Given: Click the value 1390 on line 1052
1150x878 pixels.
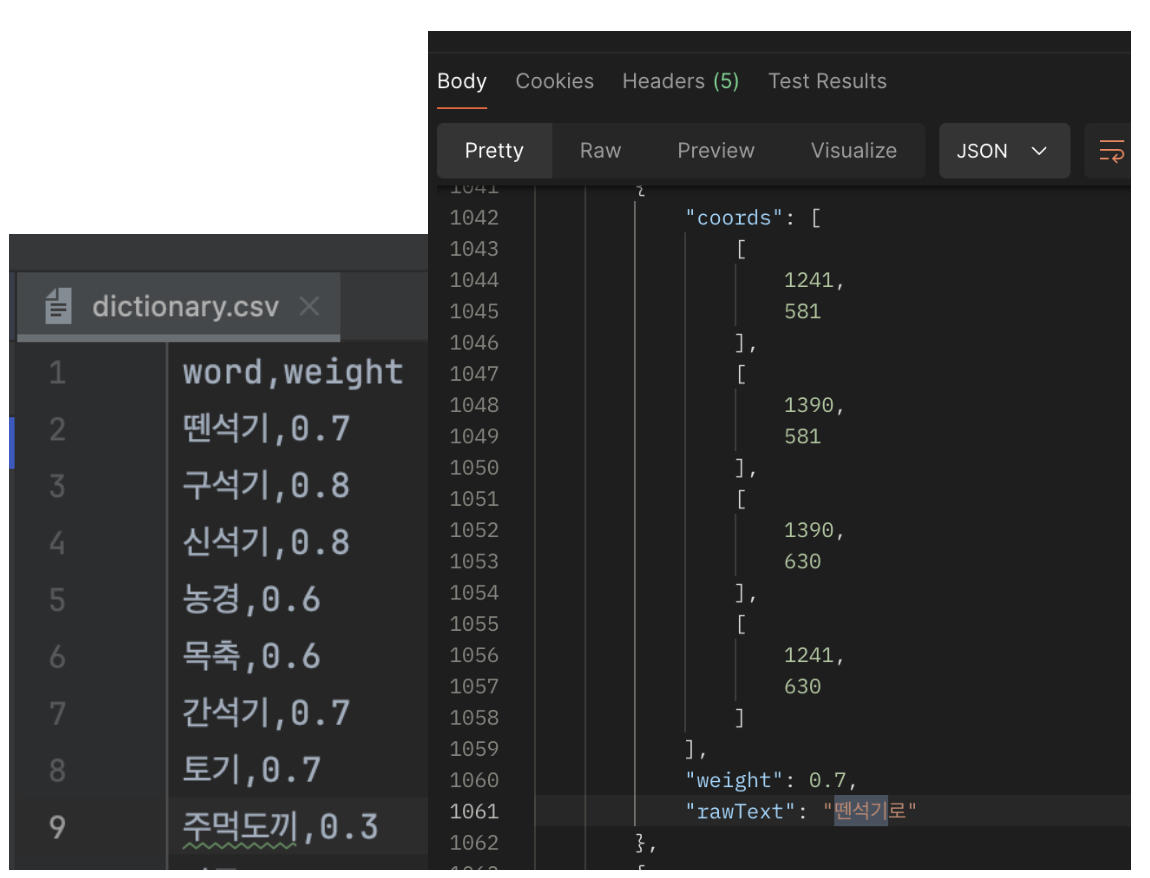Looking at the screenshot, I should [x=808, y=530].
